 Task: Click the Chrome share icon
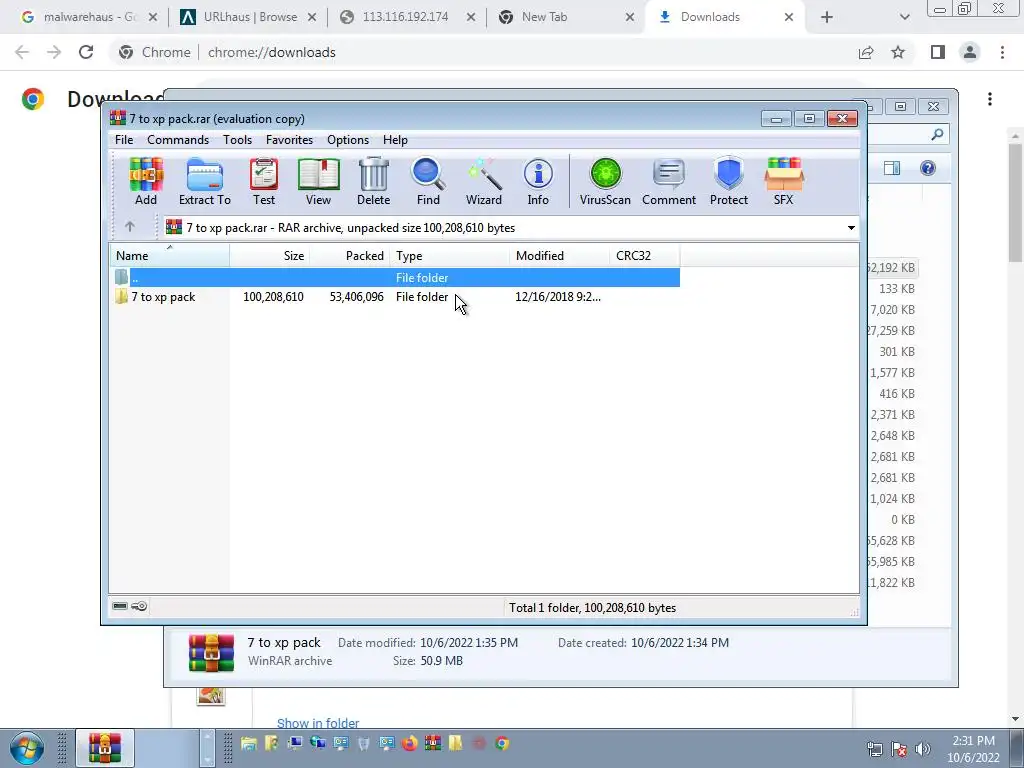(866, 52)
